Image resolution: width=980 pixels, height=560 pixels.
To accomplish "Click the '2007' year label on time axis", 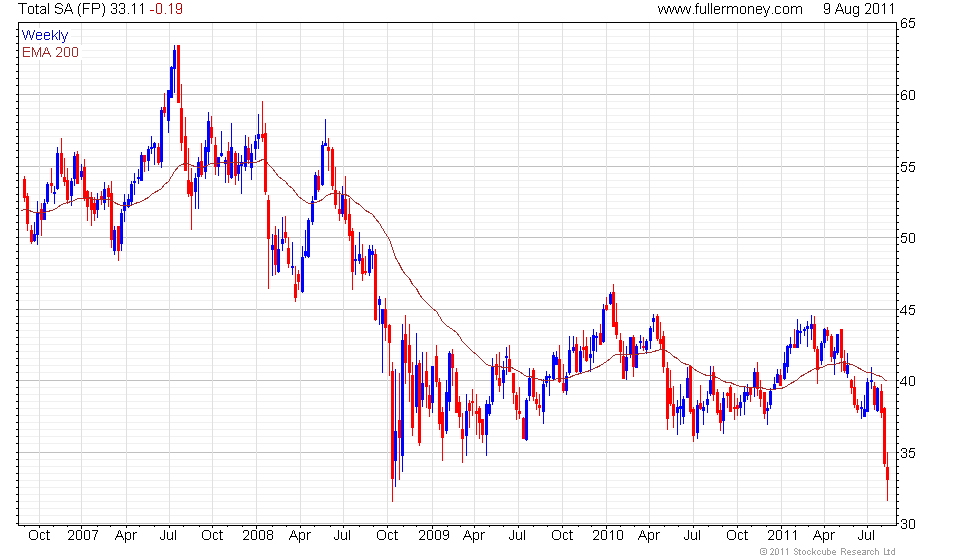I will click(x=82, y=536).
